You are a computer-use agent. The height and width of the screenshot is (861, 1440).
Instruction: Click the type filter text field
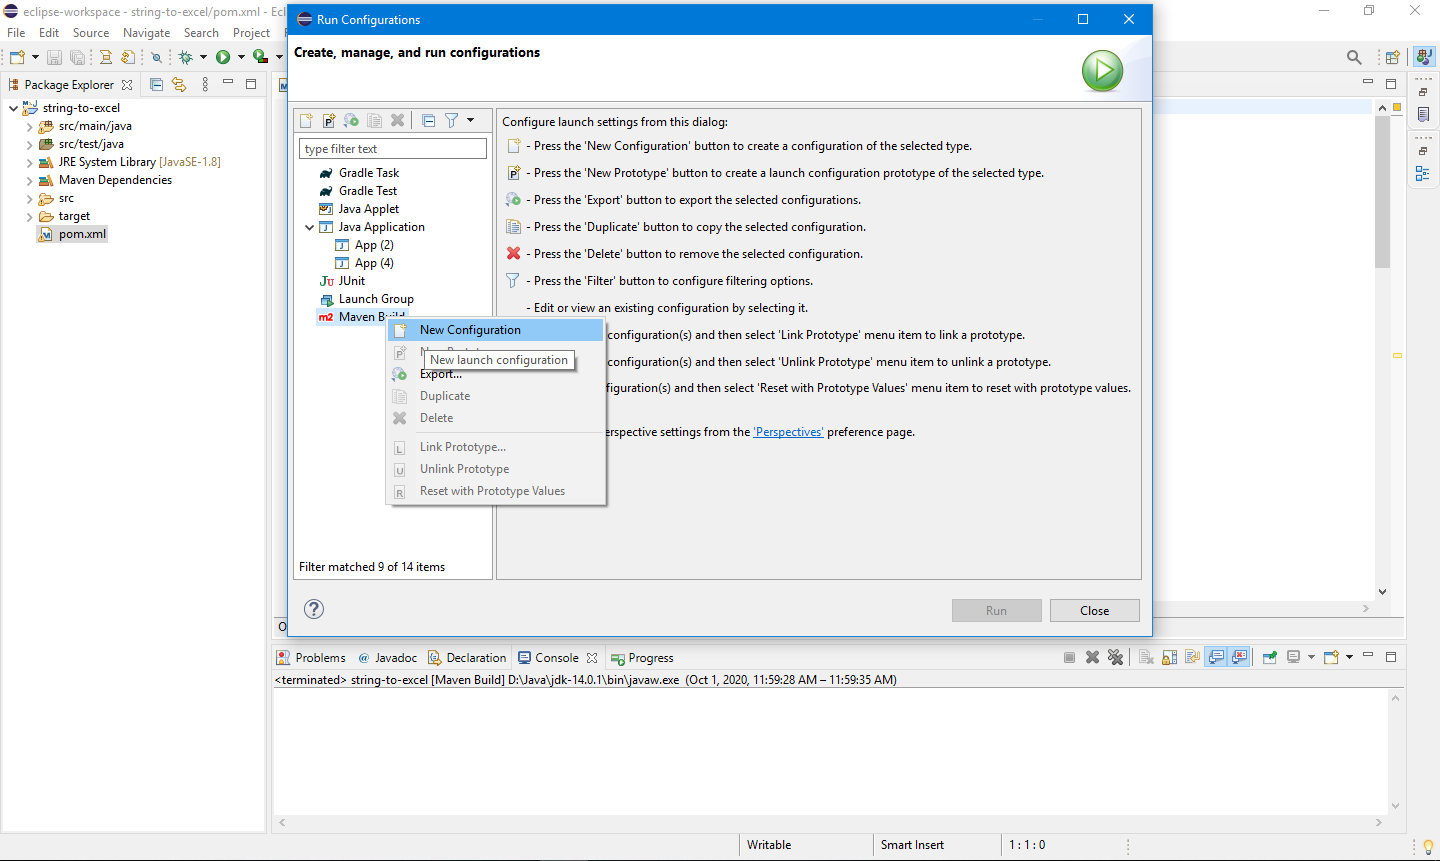click(392, 149)
